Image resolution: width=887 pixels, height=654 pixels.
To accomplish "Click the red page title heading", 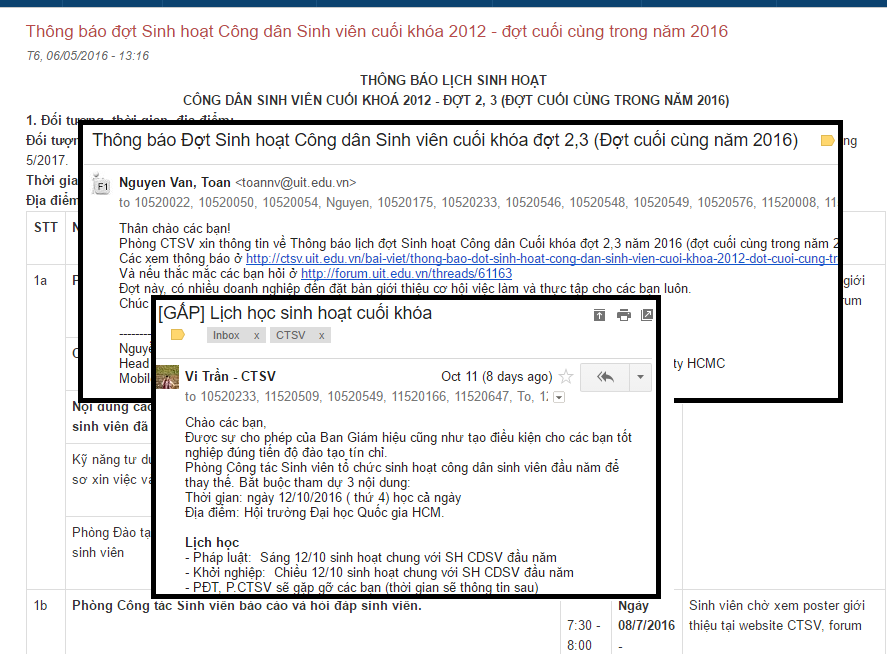I will [x=377, y=32].
